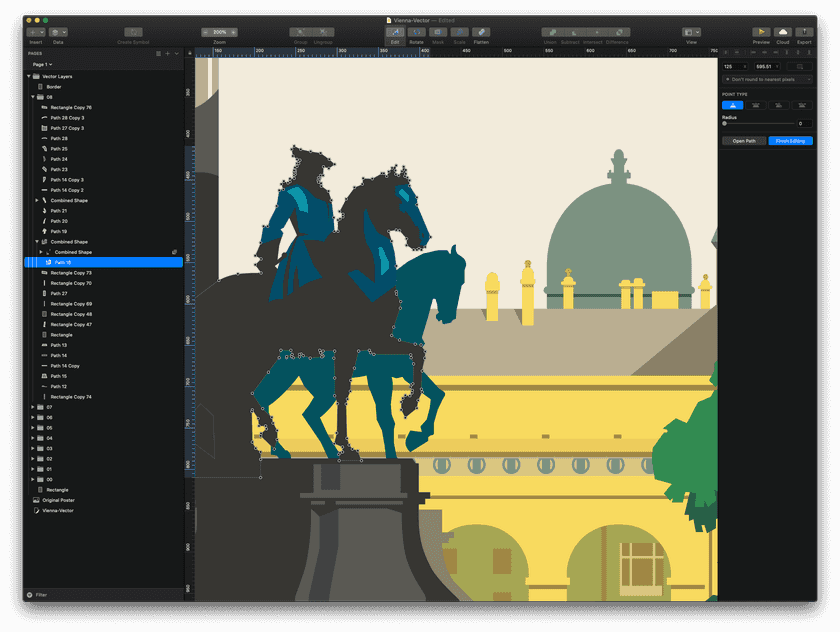The height and width of the screenshot is (632, 840).
Task: Apply the Union boolean operation
Action: (553, 32)
